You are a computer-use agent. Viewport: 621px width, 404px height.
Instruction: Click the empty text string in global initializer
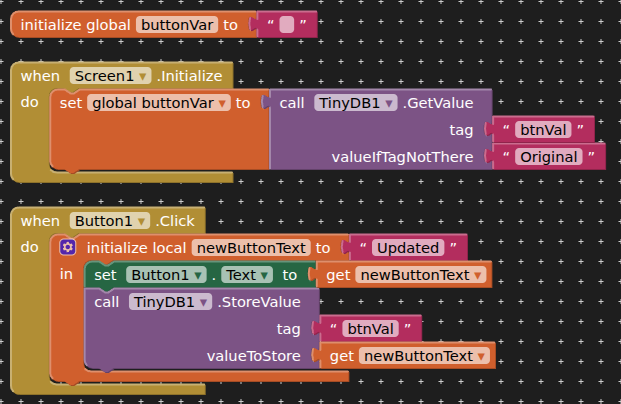(x=287, y=24)
